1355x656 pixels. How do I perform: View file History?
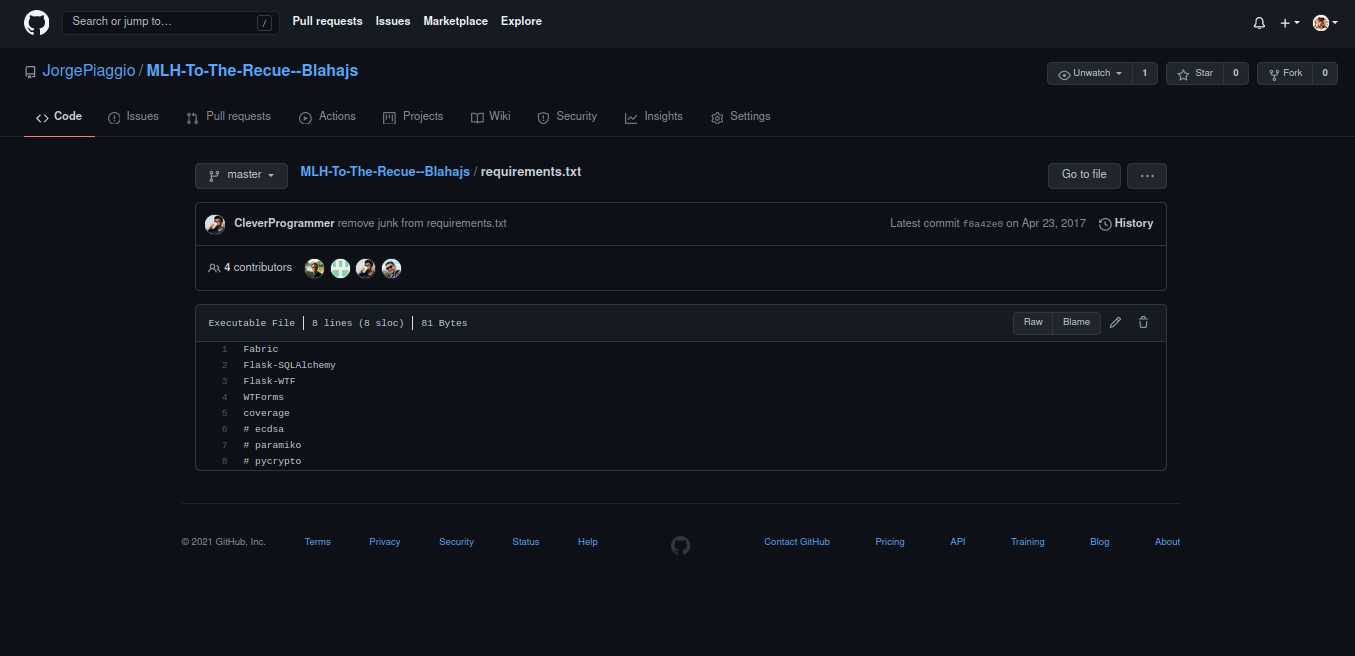pyautogui.click(x=1126, y=224)
